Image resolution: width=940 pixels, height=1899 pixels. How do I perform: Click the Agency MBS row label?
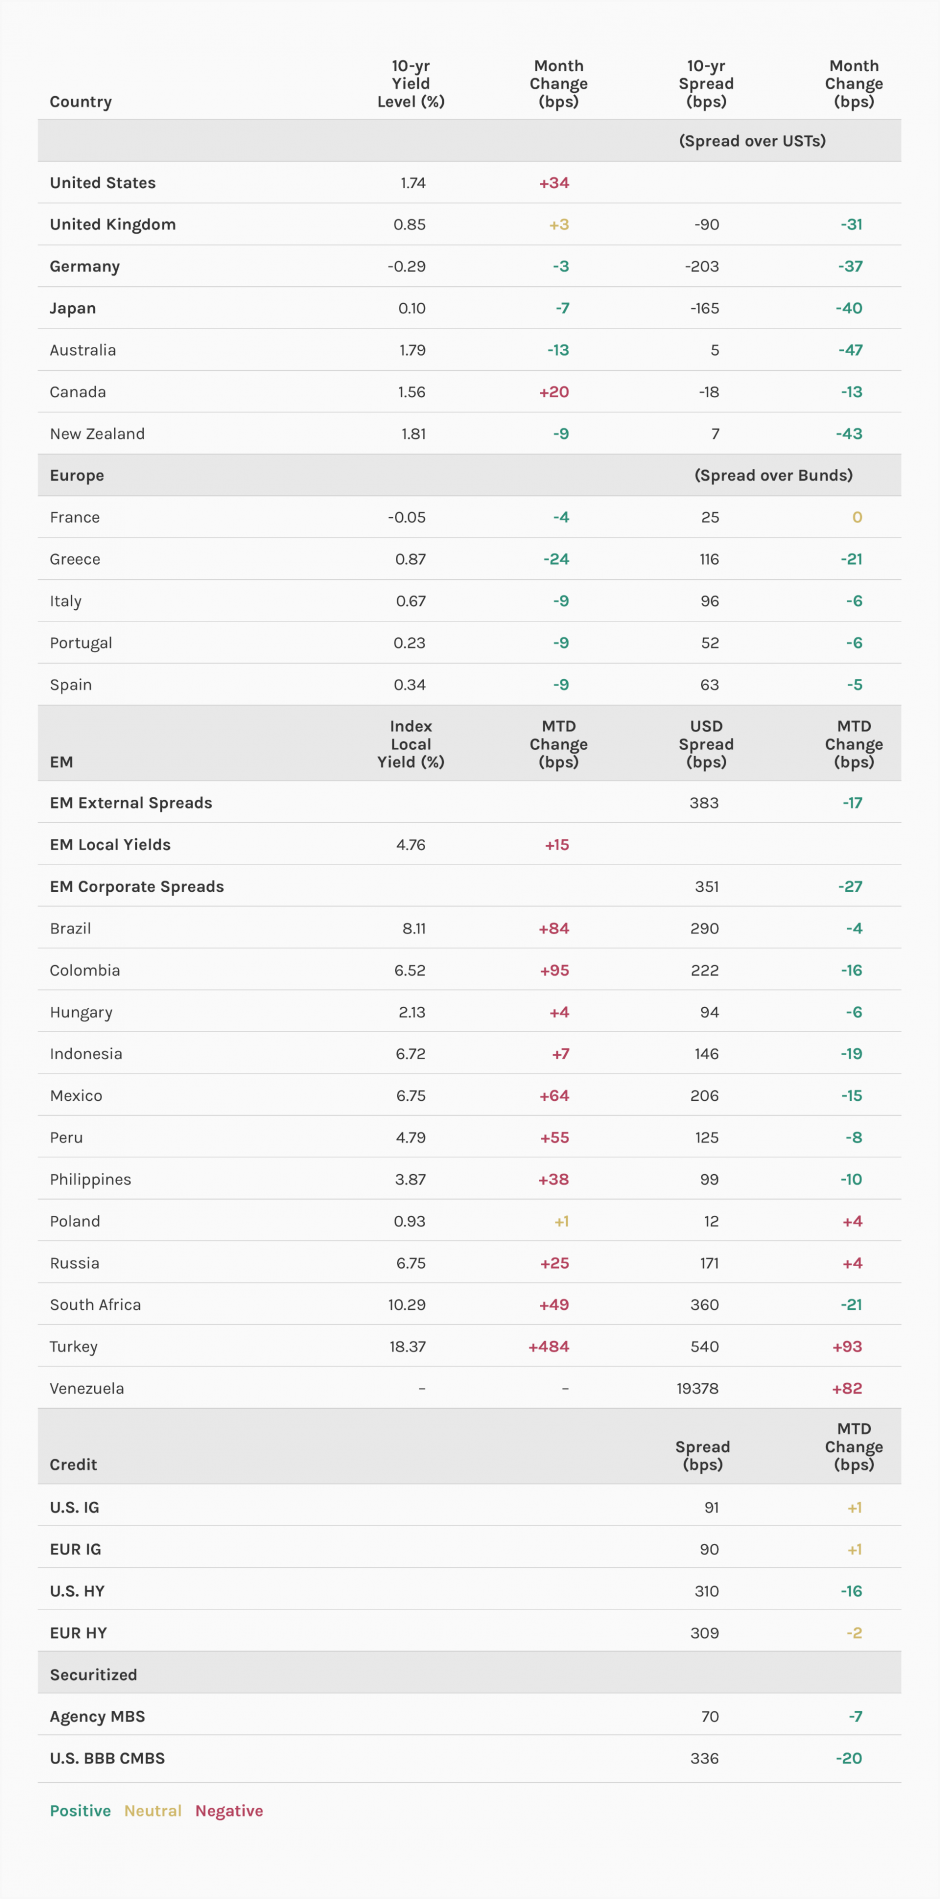coord(97,1717)
